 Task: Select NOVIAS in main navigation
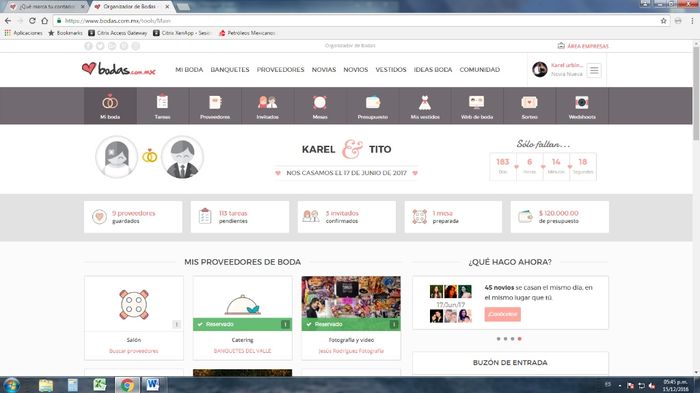coord(324,70)
